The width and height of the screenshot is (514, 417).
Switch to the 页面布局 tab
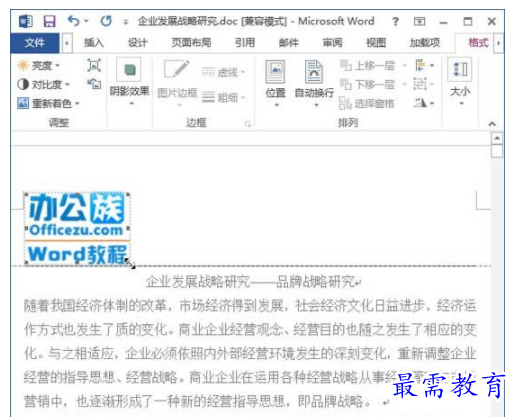click(191, 43)
